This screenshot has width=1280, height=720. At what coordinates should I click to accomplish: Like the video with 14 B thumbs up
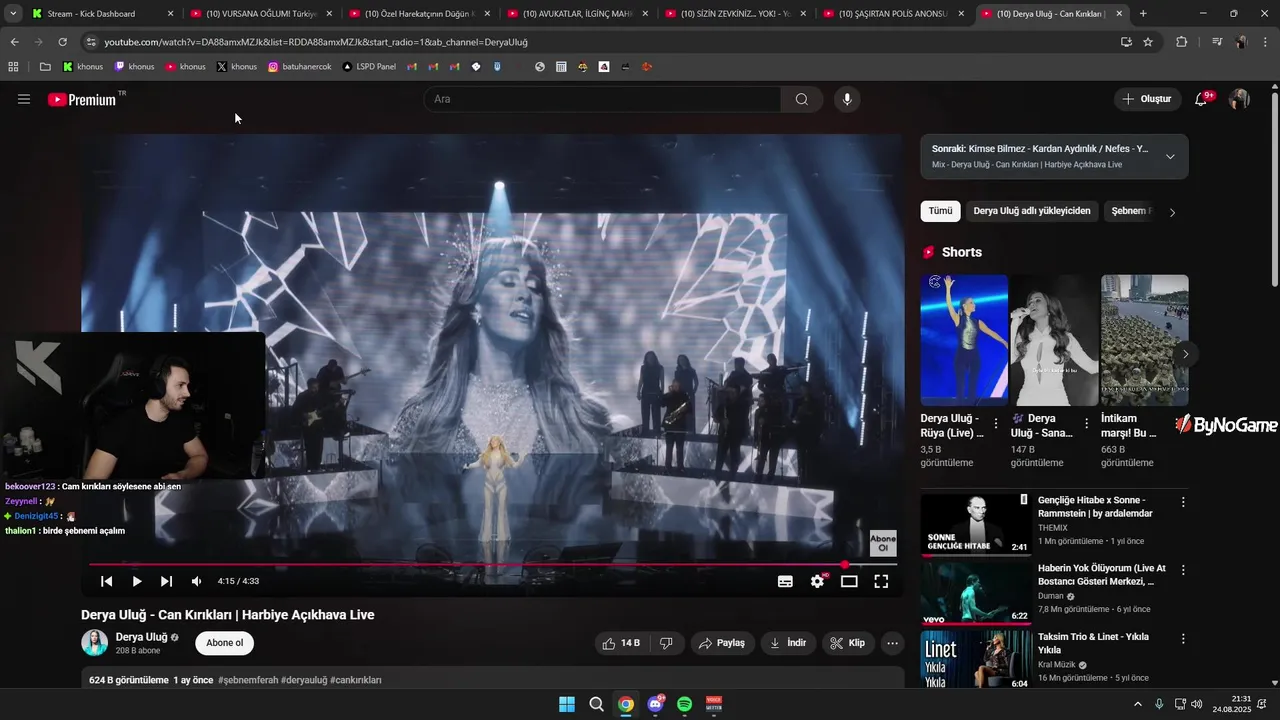(x=621, y=643)
